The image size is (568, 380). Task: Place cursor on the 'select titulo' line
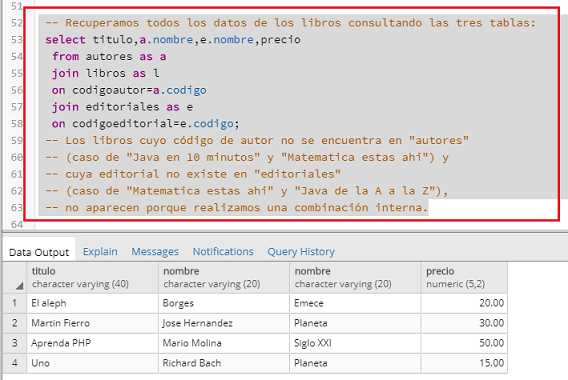point(173,39)
